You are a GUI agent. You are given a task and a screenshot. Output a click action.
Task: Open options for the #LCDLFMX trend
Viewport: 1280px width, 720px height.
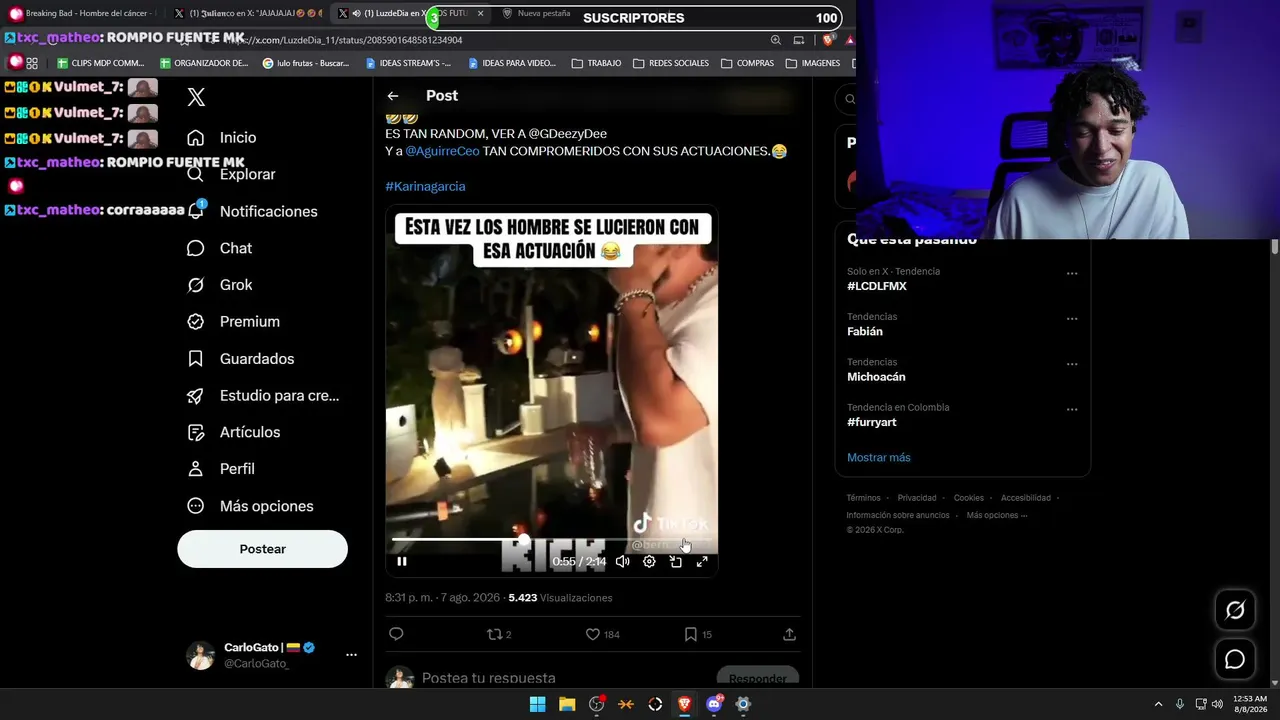1072,273
